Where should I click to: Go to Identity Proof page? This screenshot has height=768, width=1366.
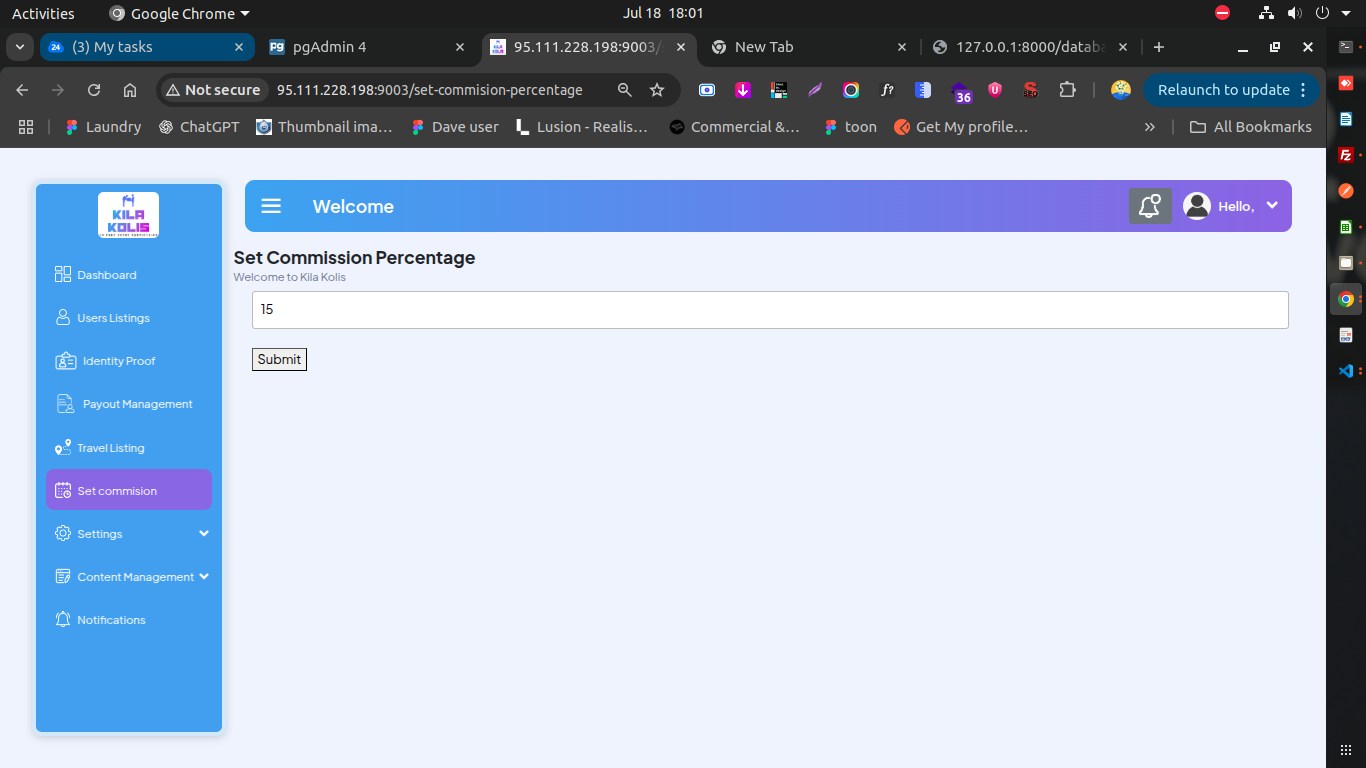click(118, 361)
